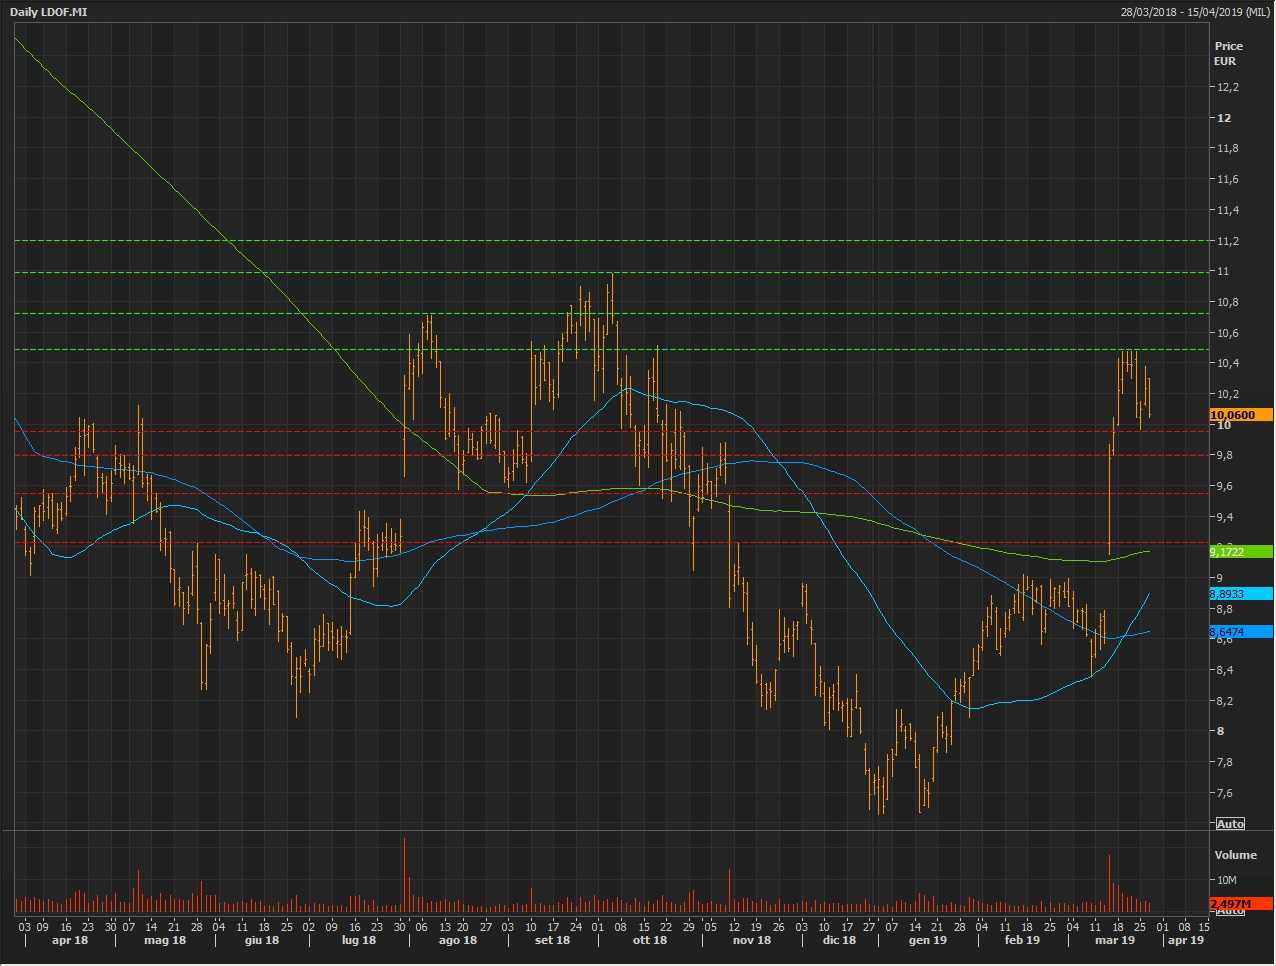The height and width of the screenshot is (966, 1276).
Task: Click the 'apr 19' month on time axis
Action: [1185, 940]
